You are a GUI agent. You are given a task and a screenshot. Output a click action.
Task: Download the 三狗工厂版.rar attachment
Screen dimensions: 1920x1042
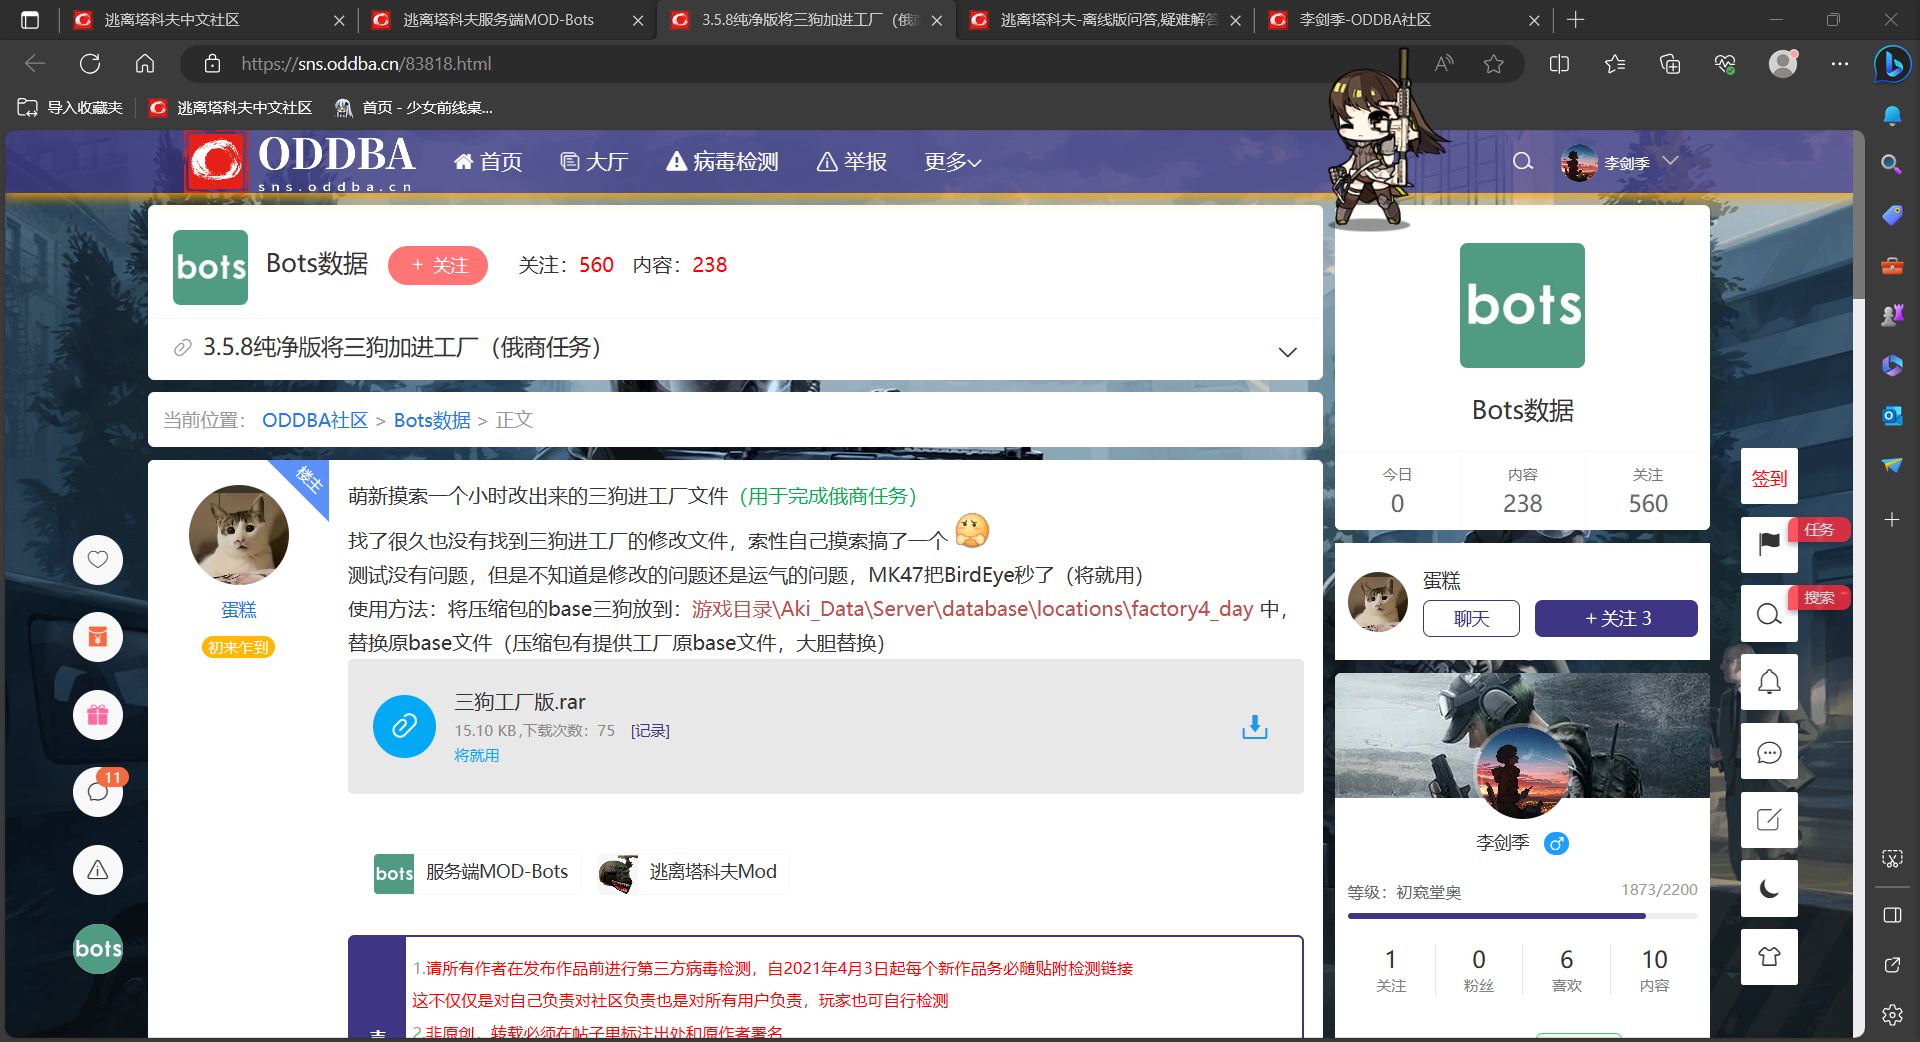(1254, 727)
